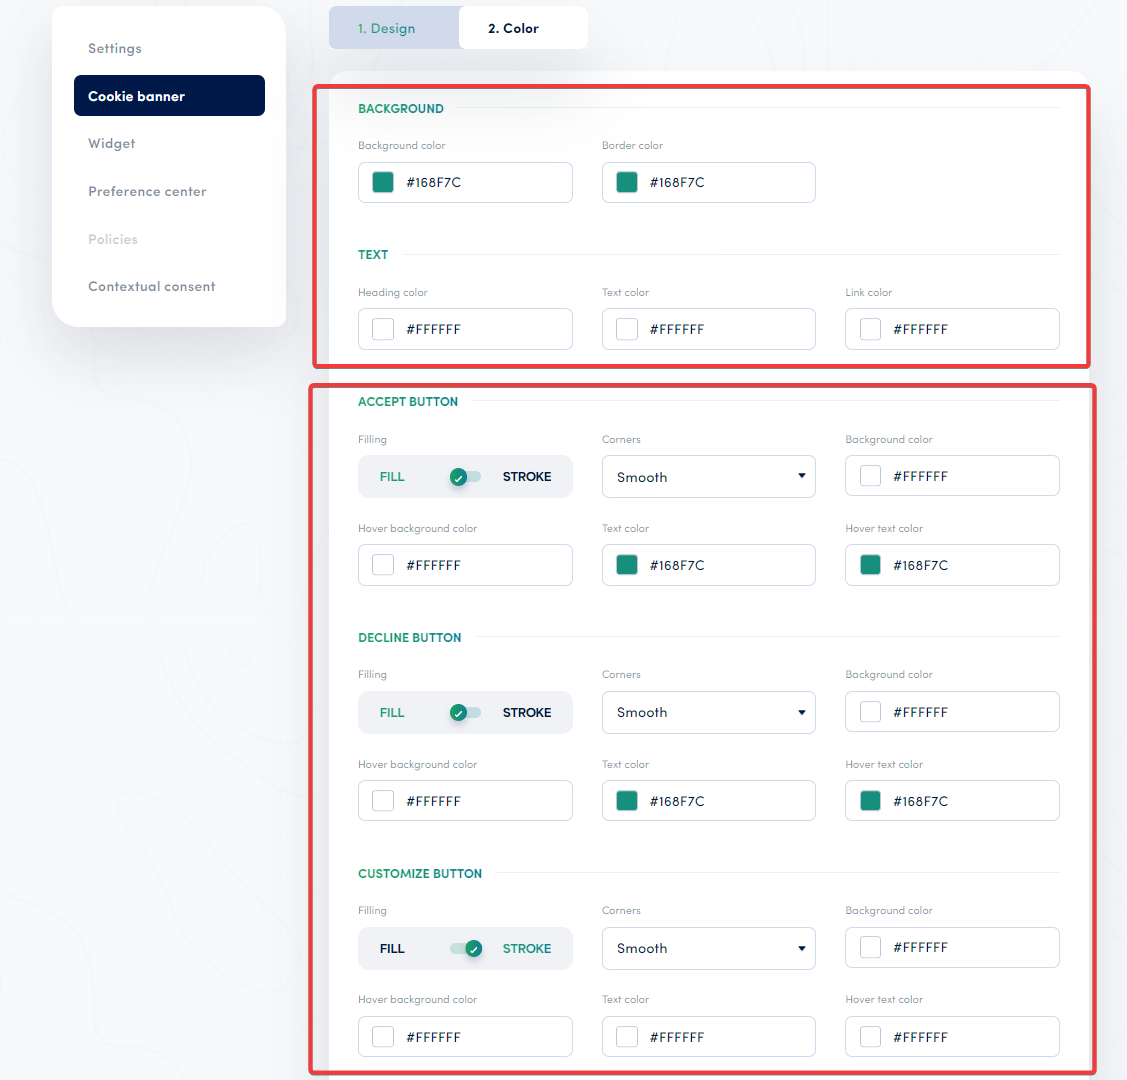The width and height of the screenshot is (1127, 1080).
Task: Toggle Customize button FILL/STROKE switch
Action: click(x=465, y=948)
